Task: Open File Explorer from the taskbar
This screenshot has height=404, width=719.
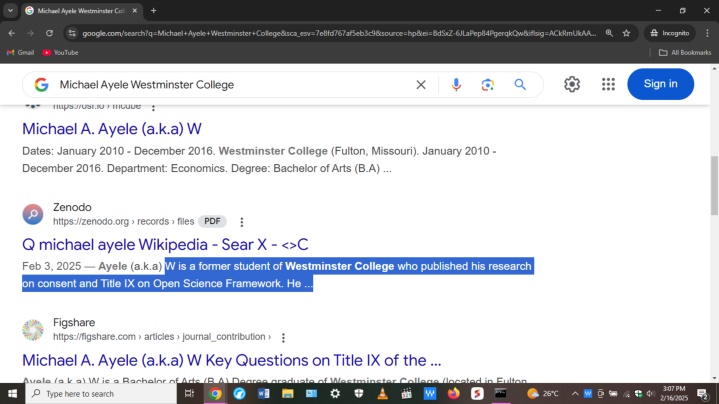Action: pyautogui.click(x=288, y=393)
